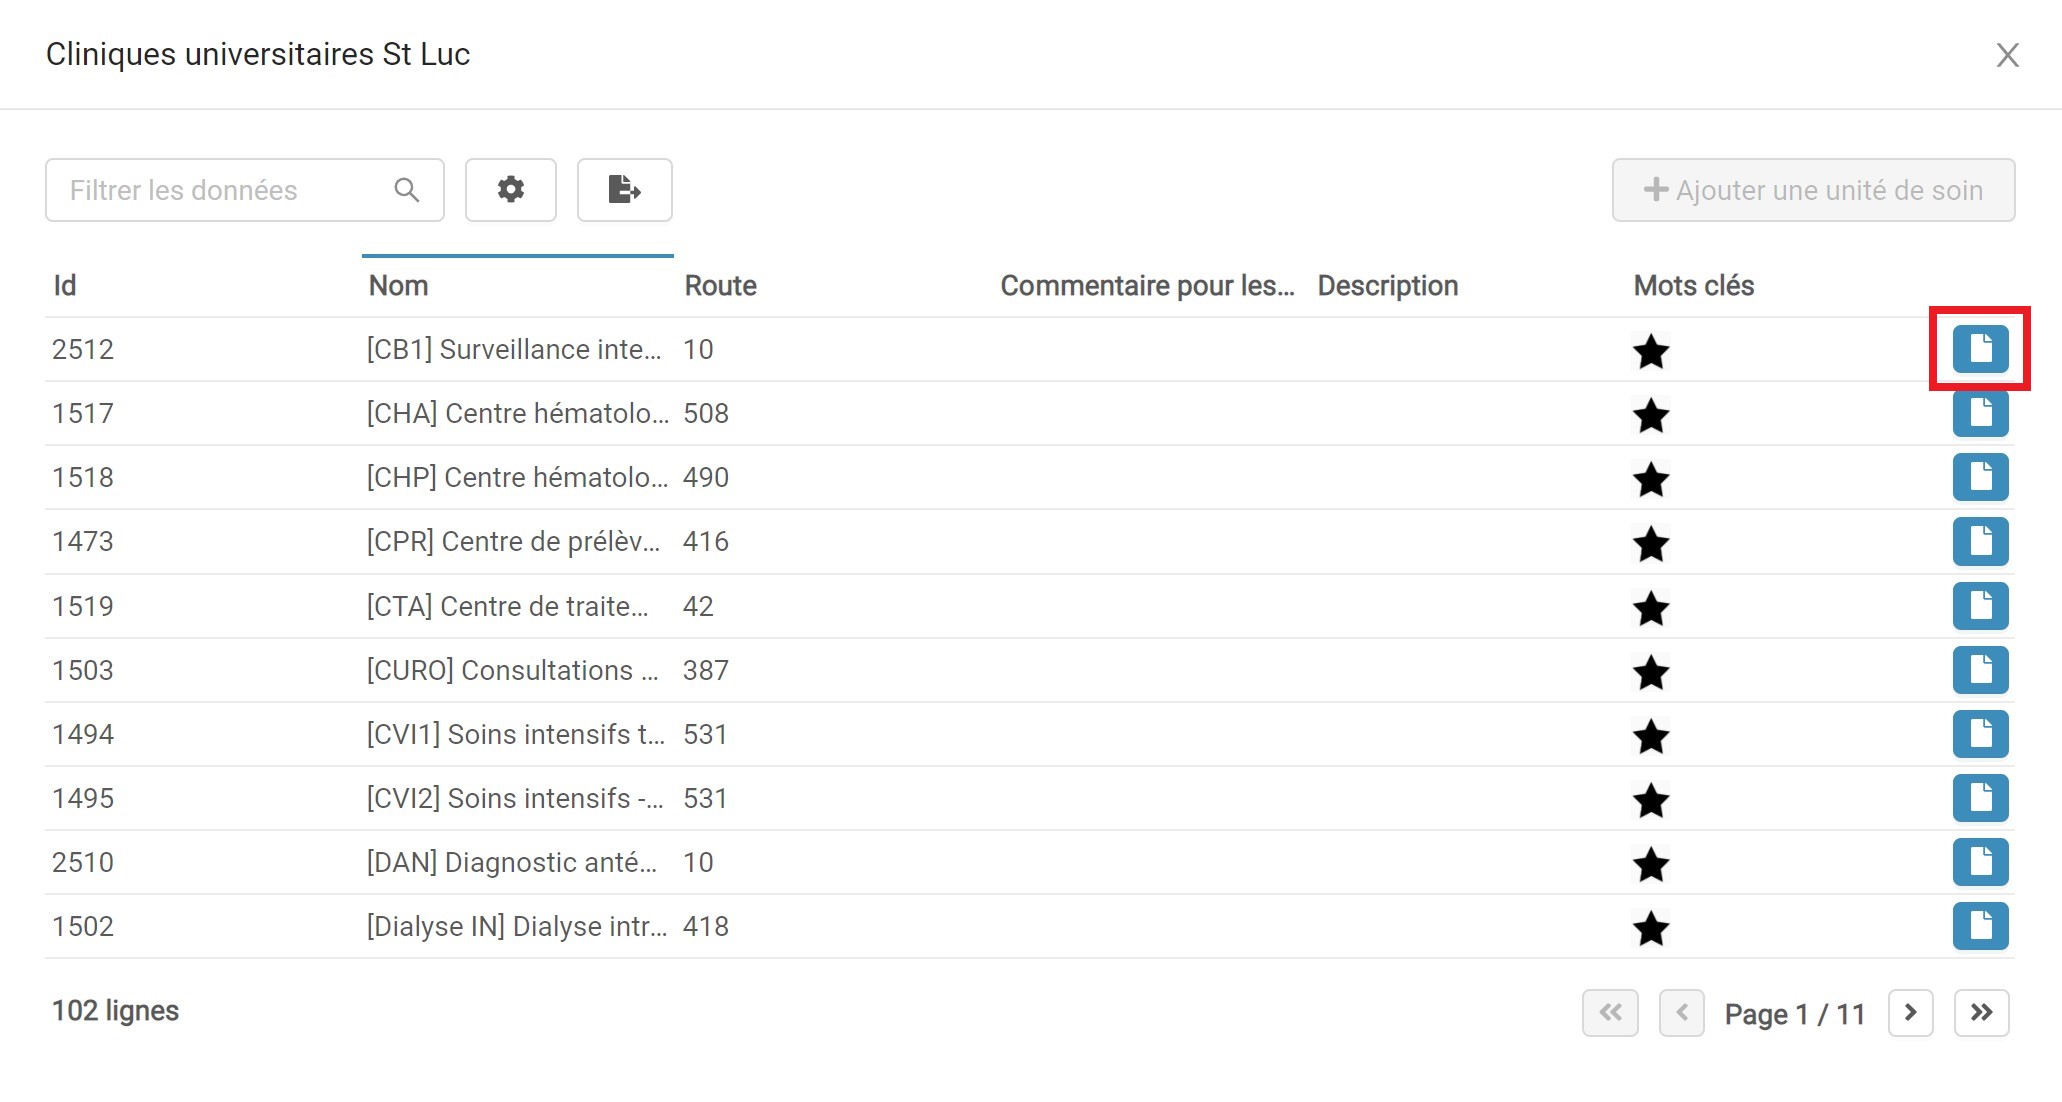Select the [CVI2] Soins intensifs cell
Image resolution: width=2062 pixels, height=1102 pixels.
(515, 799)
